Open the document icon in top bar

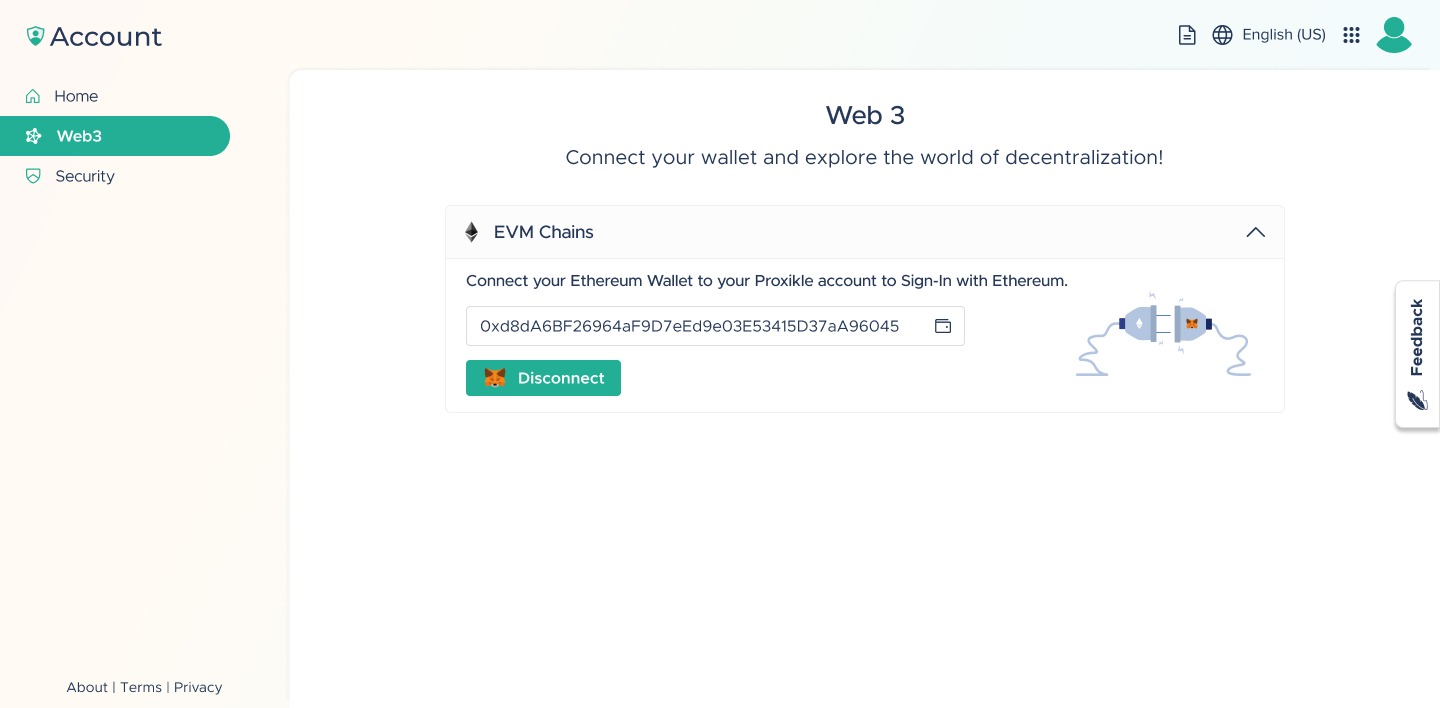coord(1187,35)
